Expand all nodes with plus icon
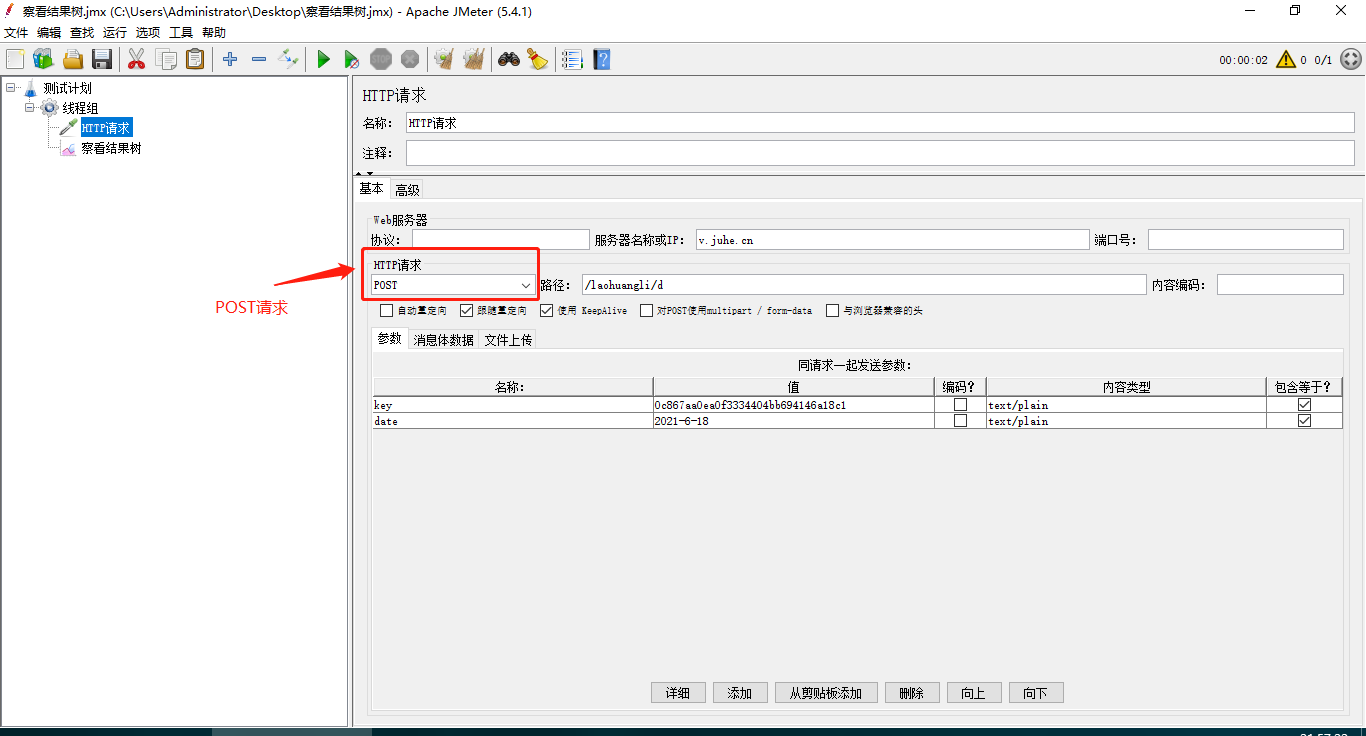This screenshot has height=736, width=1366. pos(230,59)
